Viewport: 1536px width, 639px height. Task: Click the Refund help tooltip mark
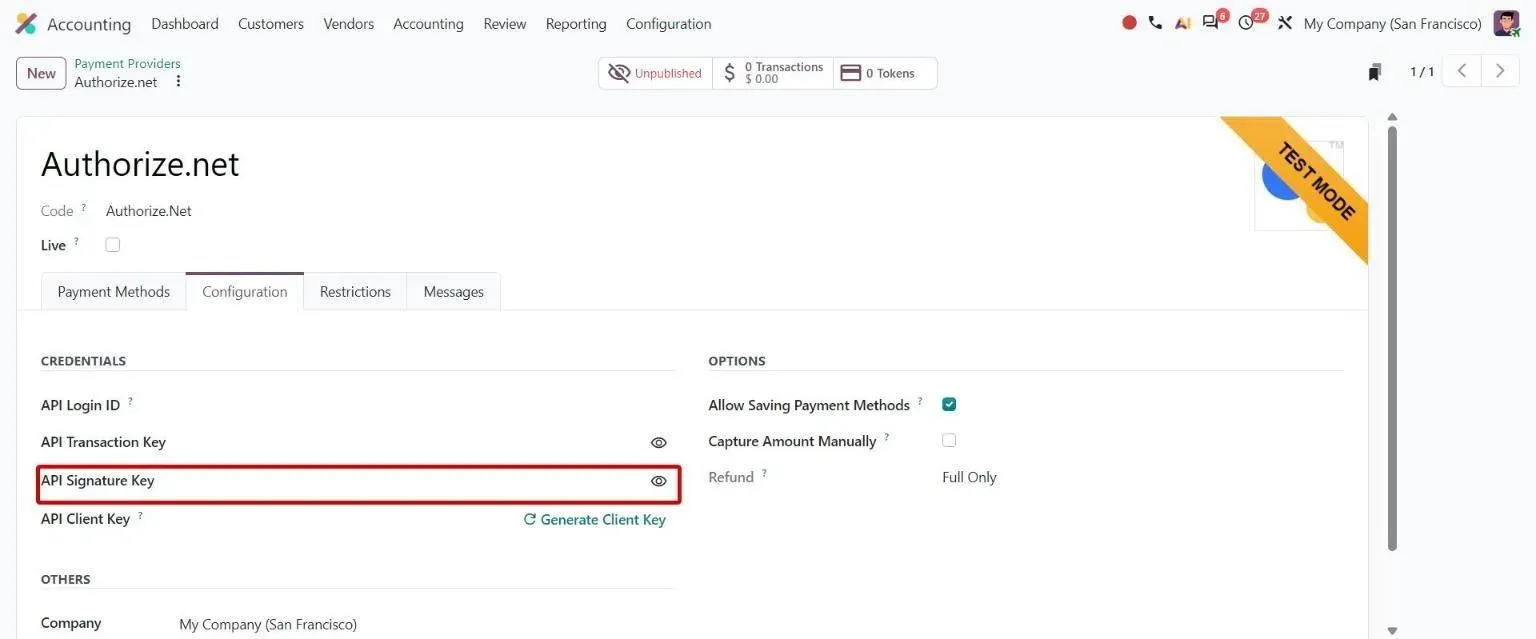tap(764, 473)
